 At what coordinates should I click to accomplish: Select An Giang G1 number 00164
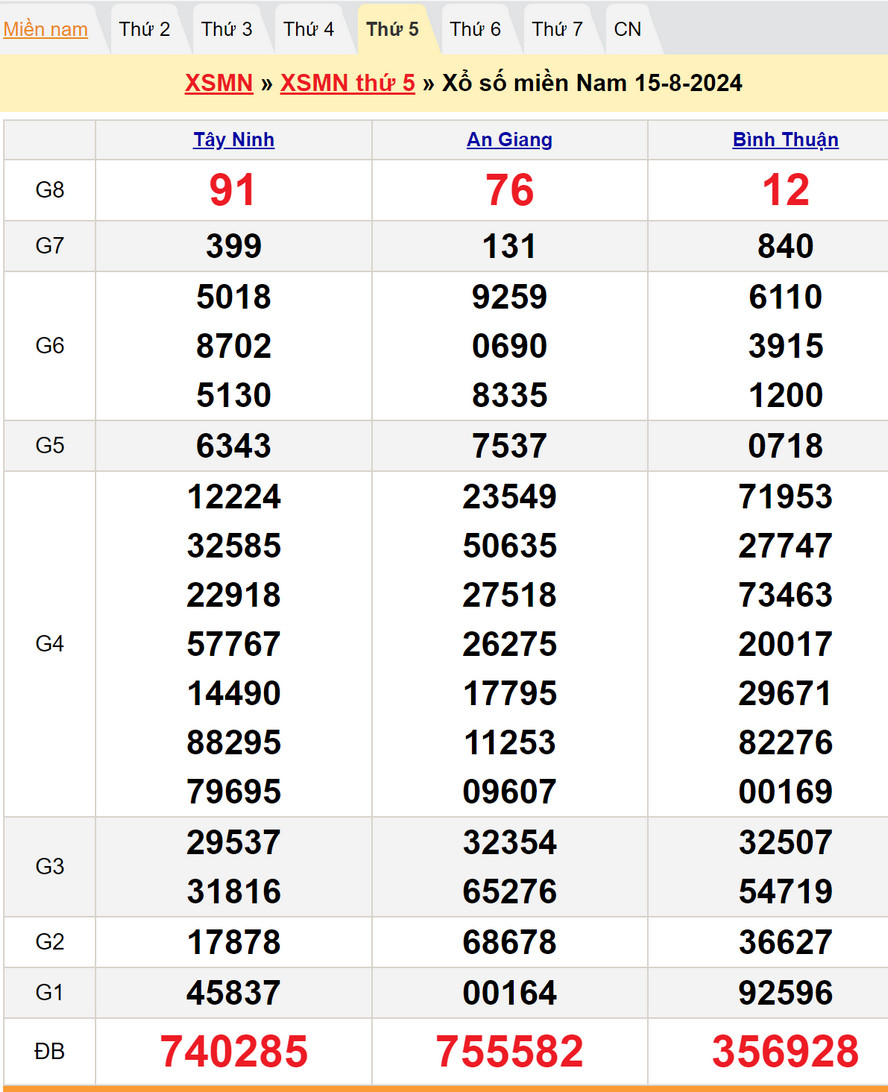point(510,993)
